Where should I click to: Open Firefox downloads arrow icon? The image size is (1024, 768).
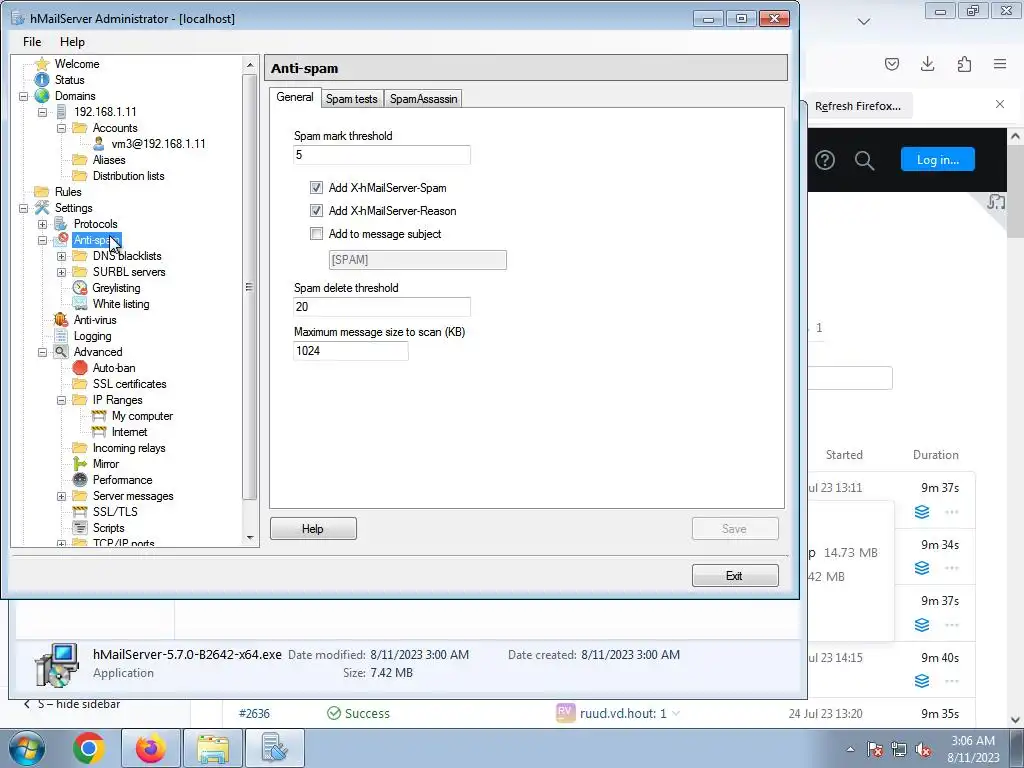[927, 63]
